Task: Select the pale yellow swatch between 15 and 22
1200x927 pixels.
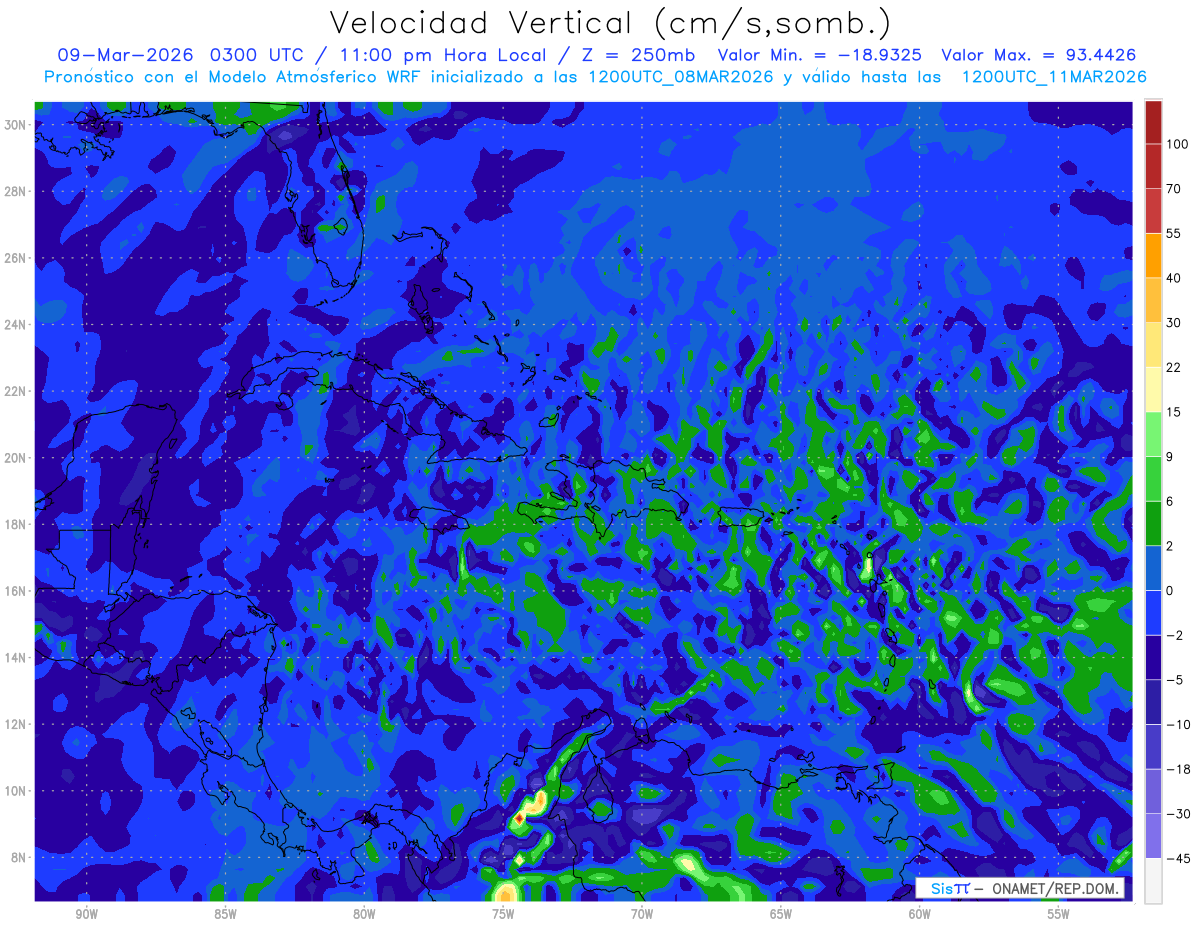Action: [x=1153, y=389]
